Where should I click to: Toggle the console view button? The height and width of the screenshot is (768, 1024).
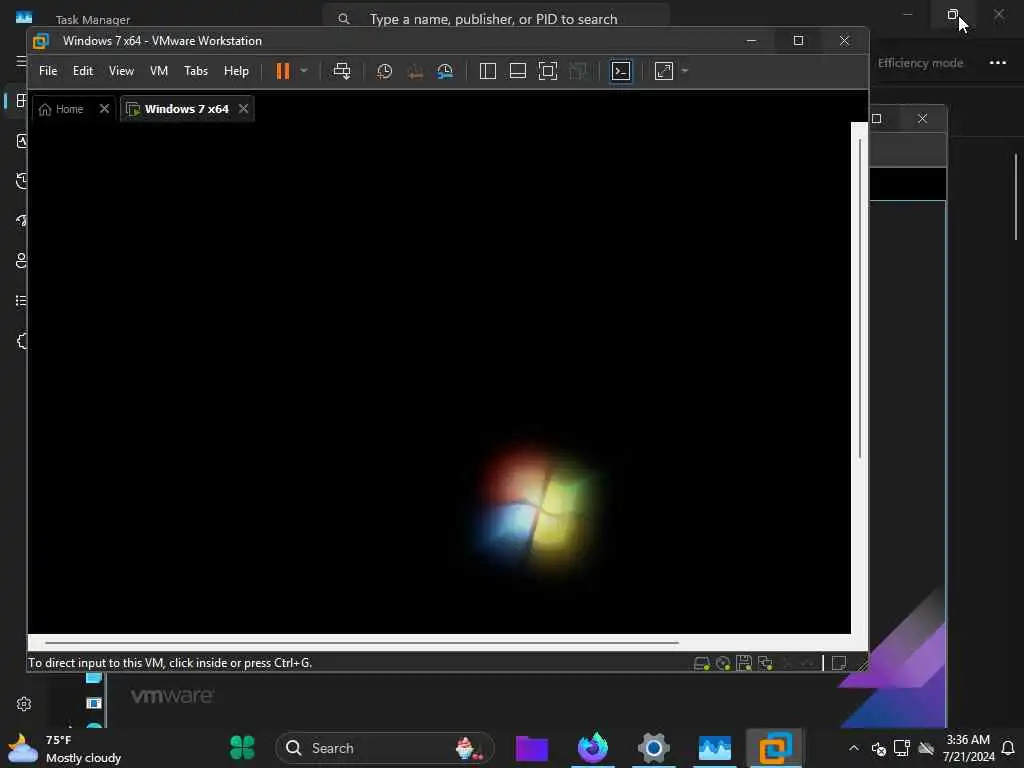(x=620, y=71)
